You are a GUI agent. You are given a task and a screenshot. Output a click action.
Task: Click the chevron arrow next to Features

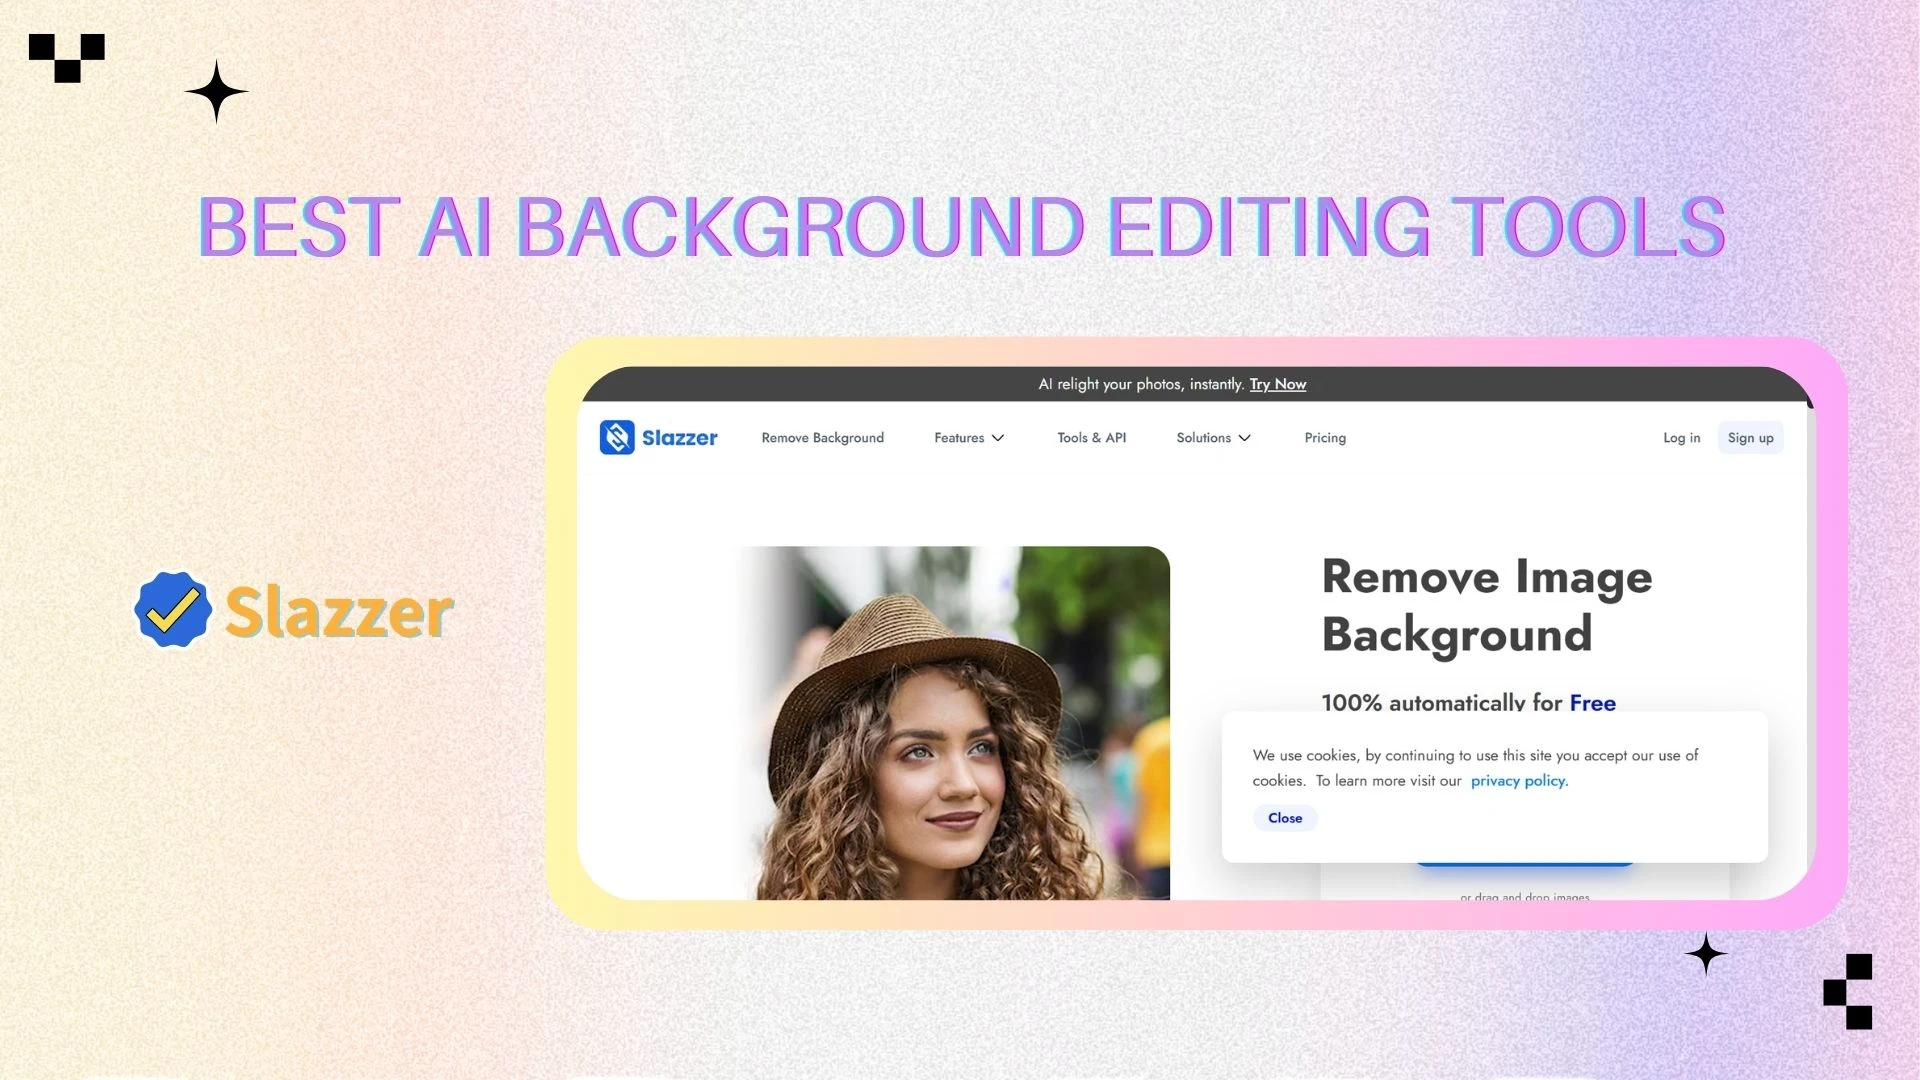click(x=998, y=438)
